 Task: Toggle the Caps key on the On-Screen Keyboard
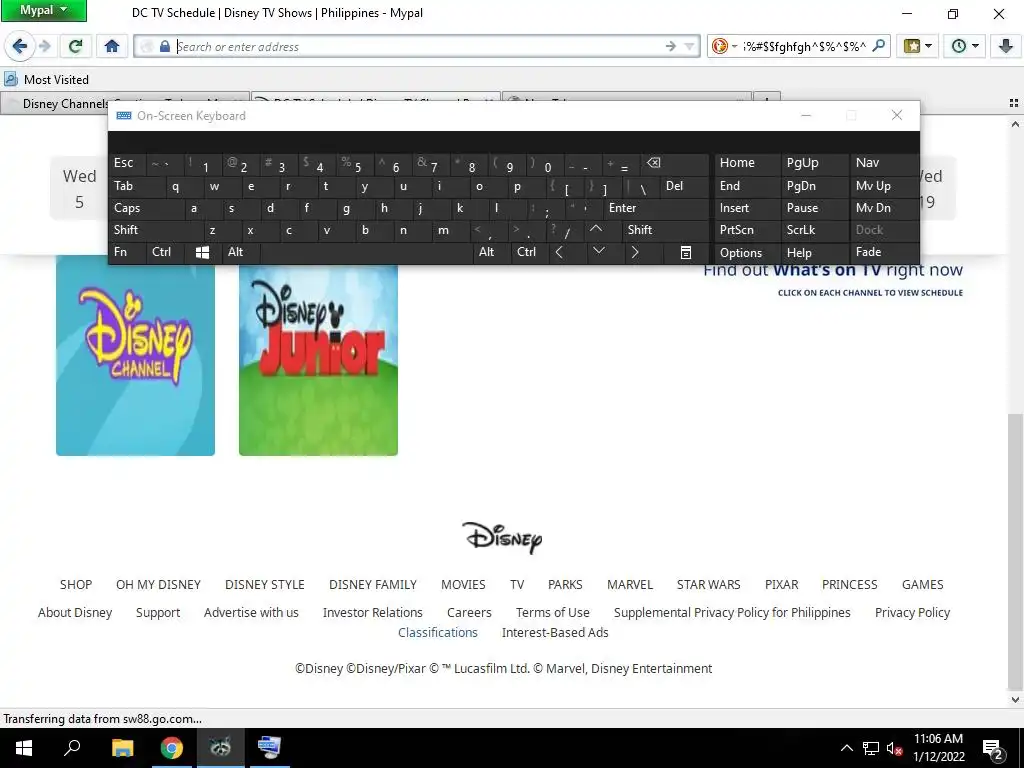coord(145,208)
